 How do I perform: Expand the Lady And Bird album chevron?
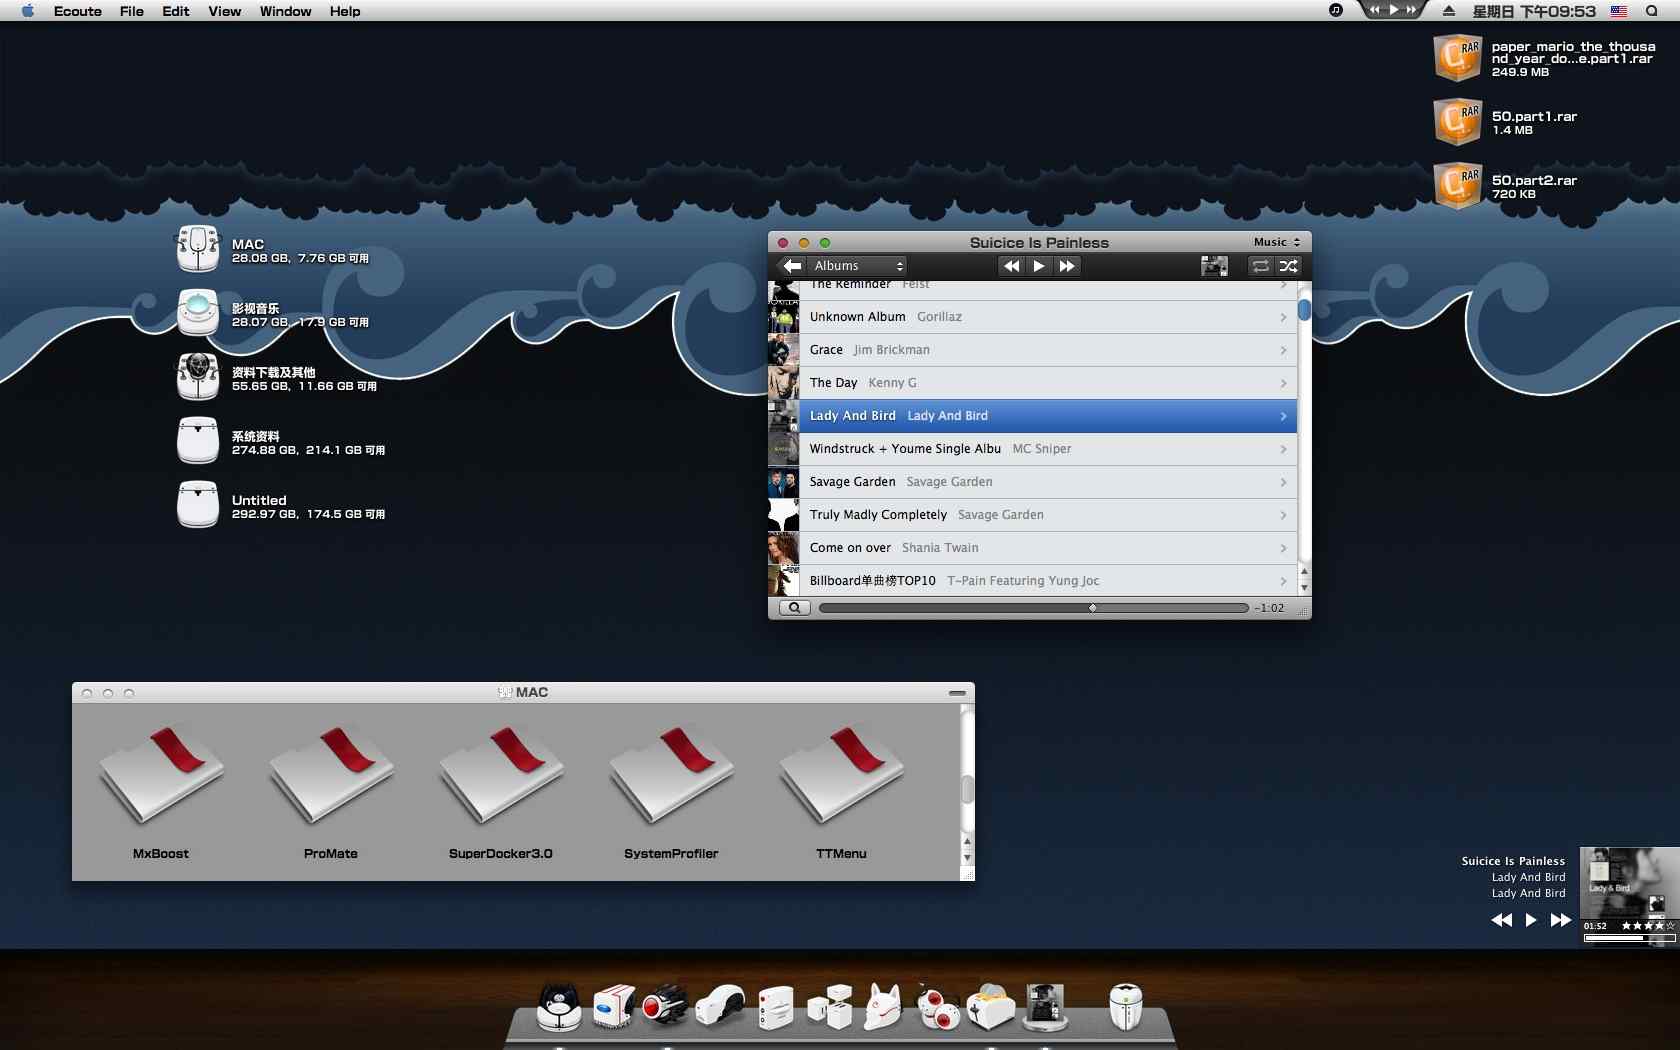[1283, 416]
